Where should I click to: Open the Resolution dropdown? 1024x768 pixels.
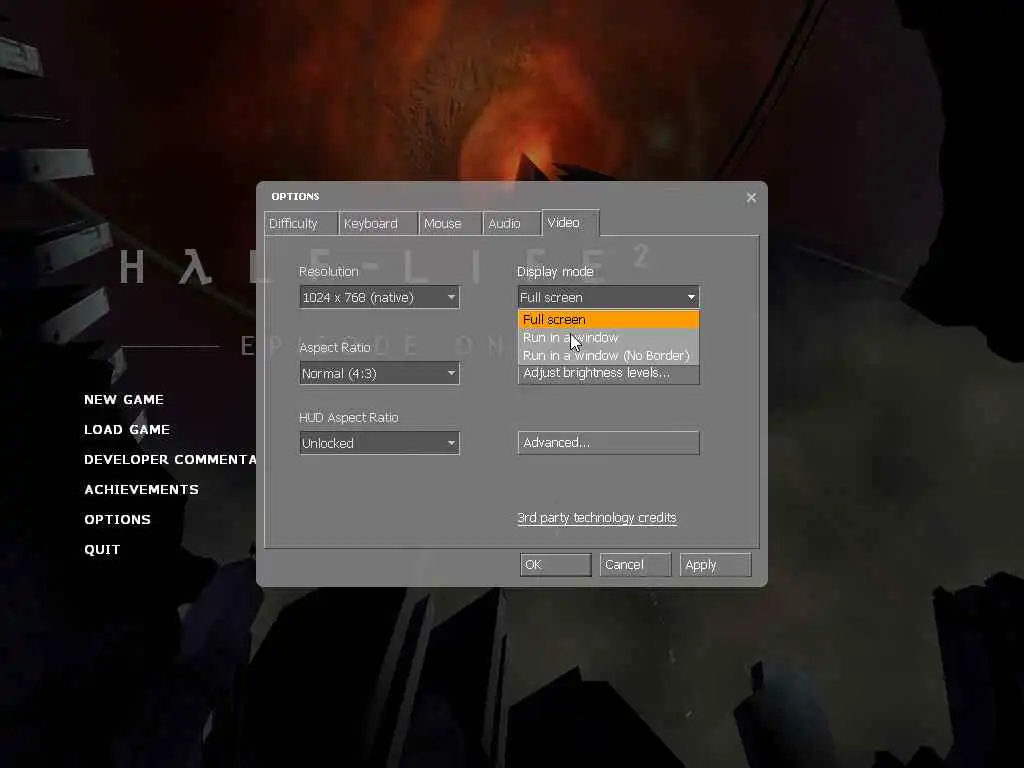[x=379, y=297]
